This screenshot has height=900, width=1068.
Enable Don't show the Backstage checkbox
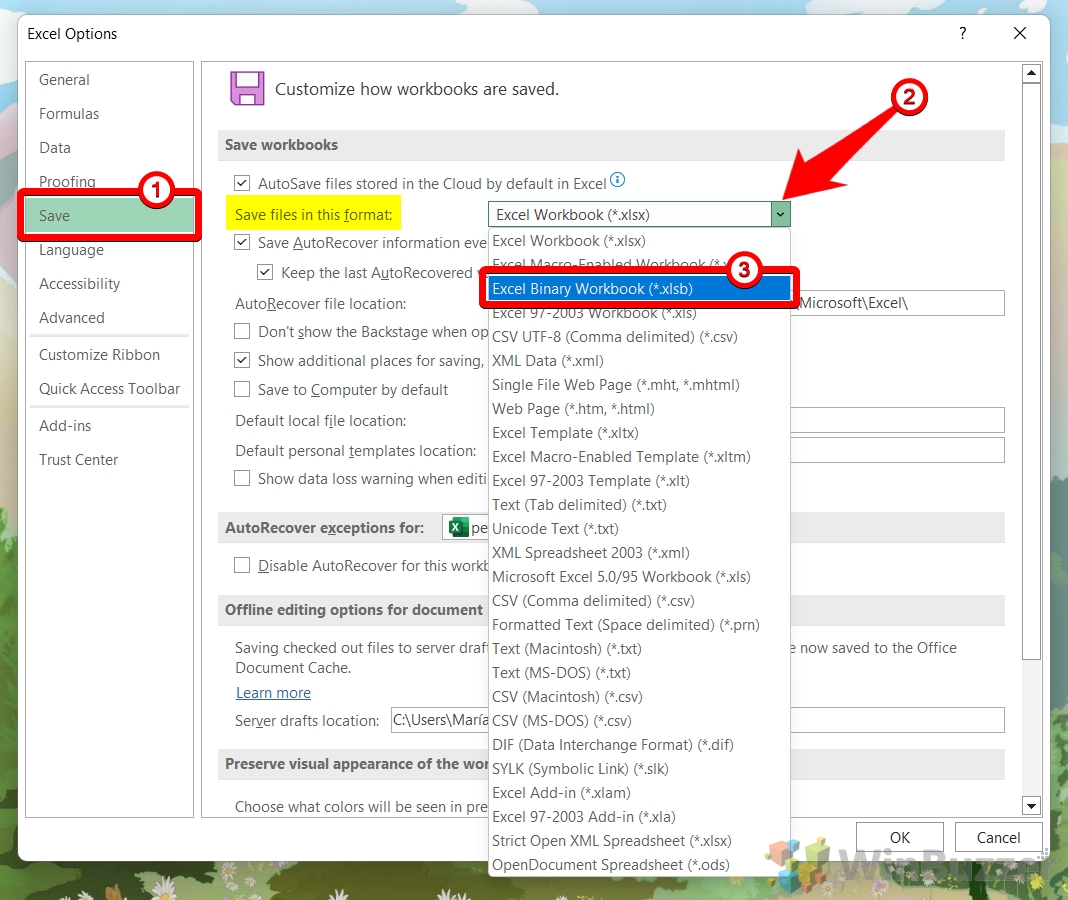(242, 332)
